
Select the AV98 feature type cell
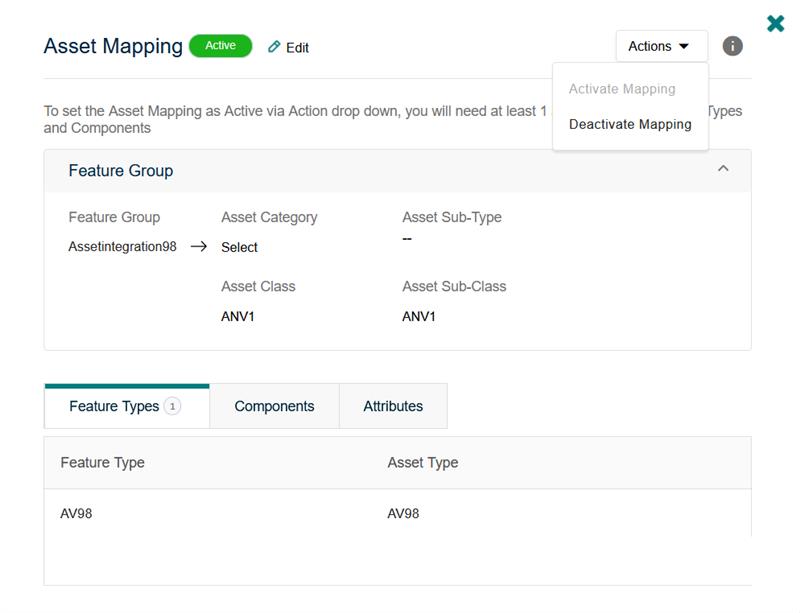tap(77, 513)
